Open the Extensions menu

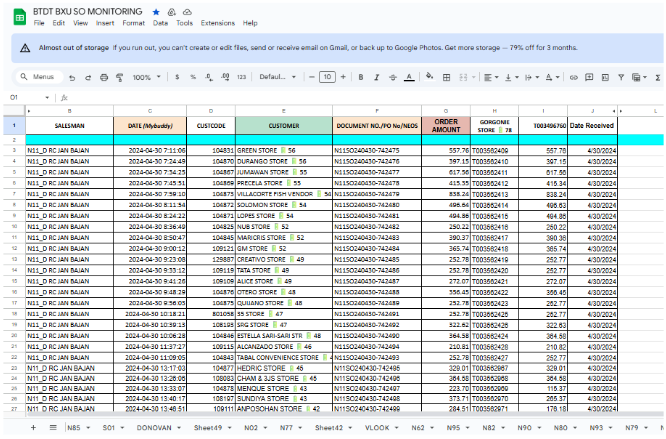pyautogui.click(x=216, y=21)
